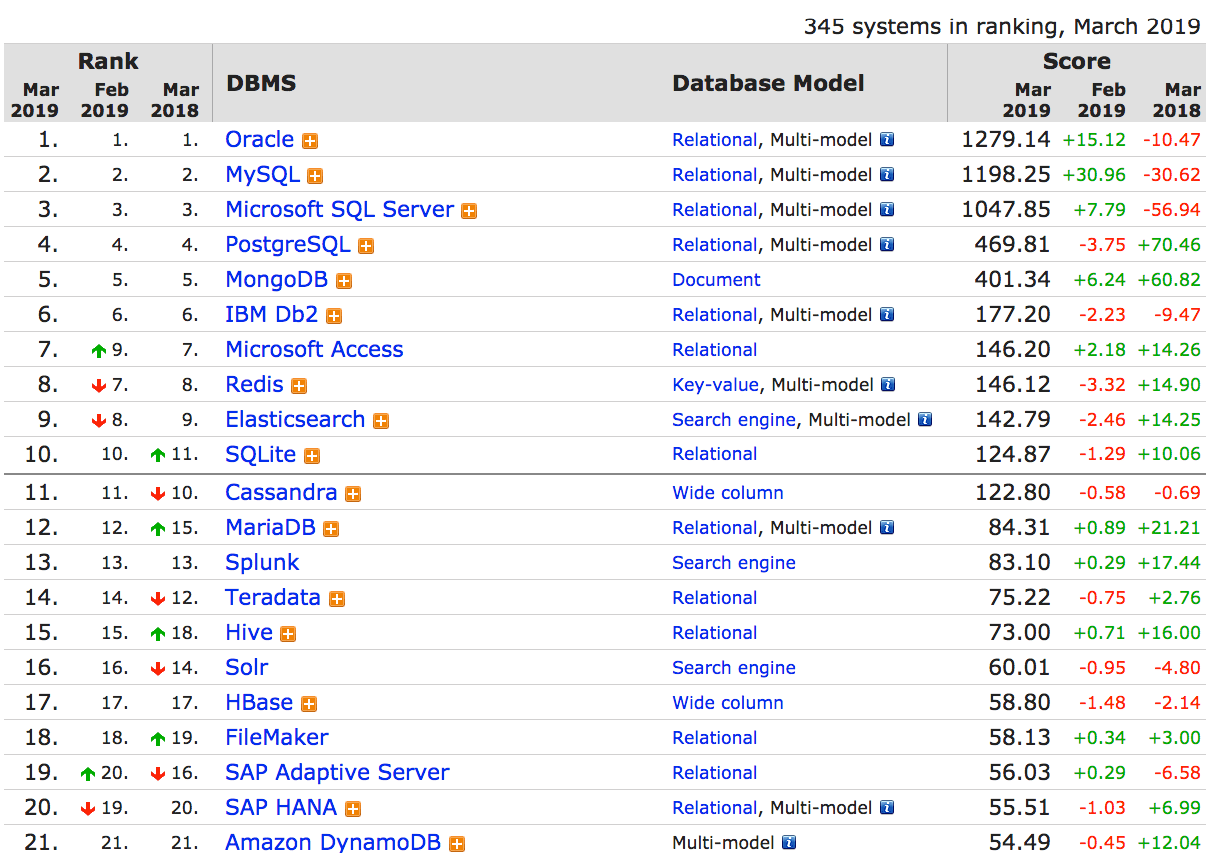
Task: Click the Search engine link for Elasticsearch
Action: tap(734, 420)
